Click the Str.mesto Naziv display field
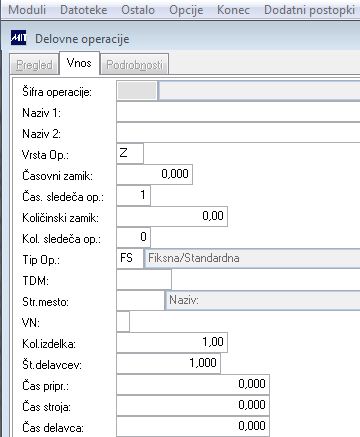The image size is (360, 437). pyautogui.click(x=263, y=300)
